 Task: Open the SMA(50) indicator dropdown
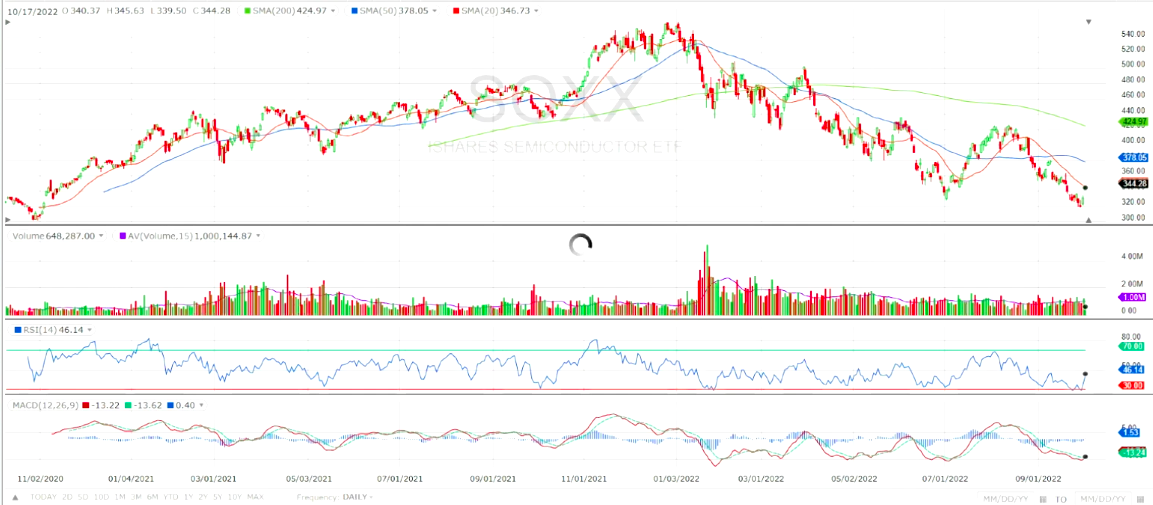[x=436, y=11]
